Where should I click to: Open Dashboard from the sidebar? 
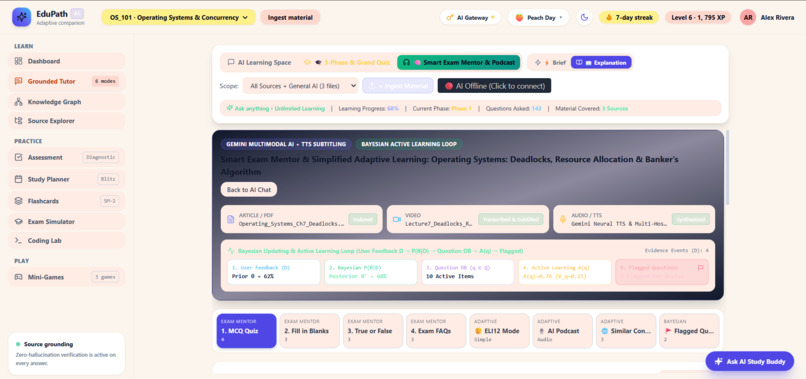point(67,61)
